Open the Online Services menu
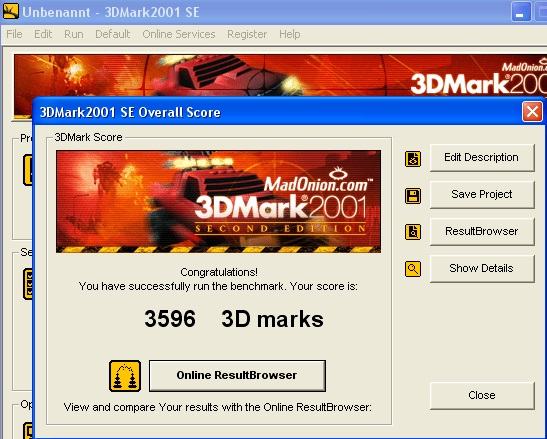 coord(179,34)
